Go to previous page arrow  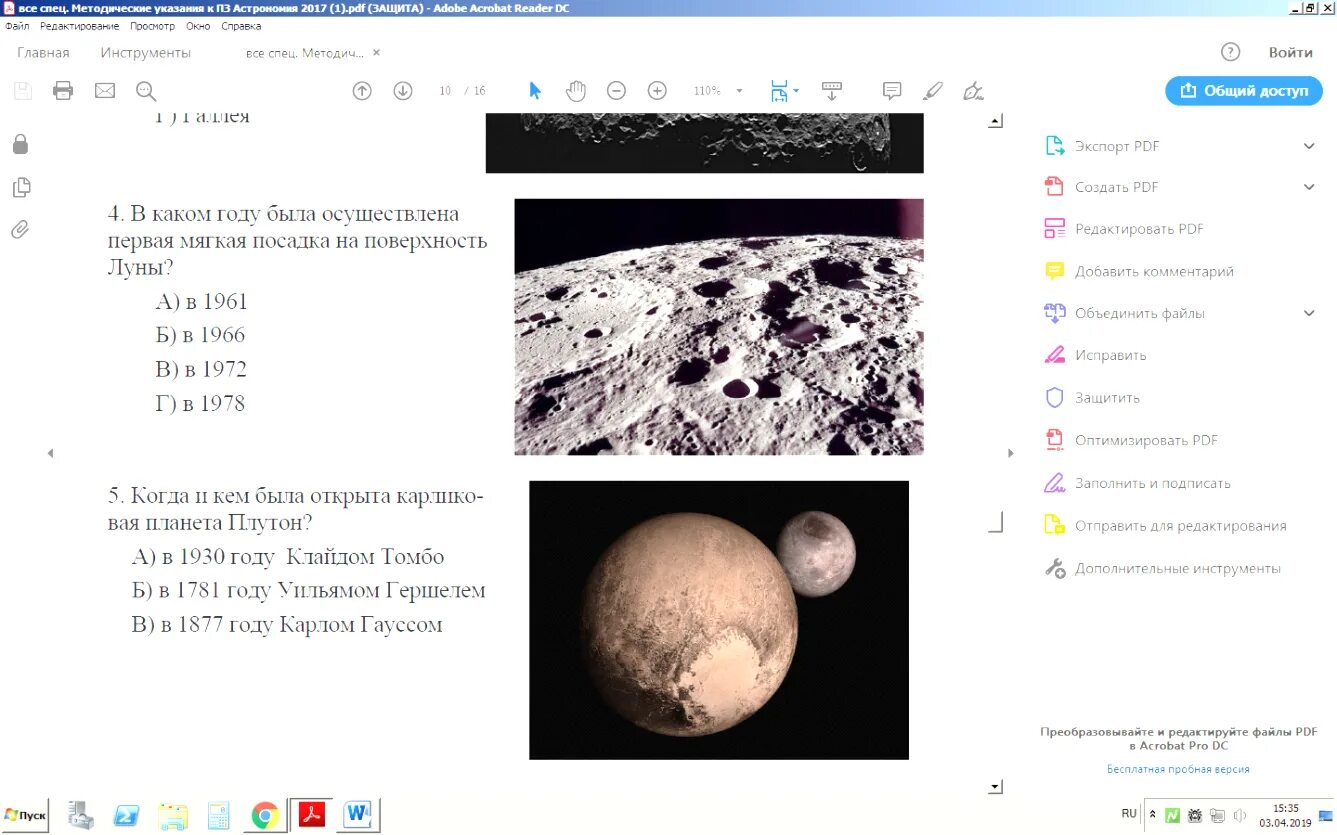[362, 91]
